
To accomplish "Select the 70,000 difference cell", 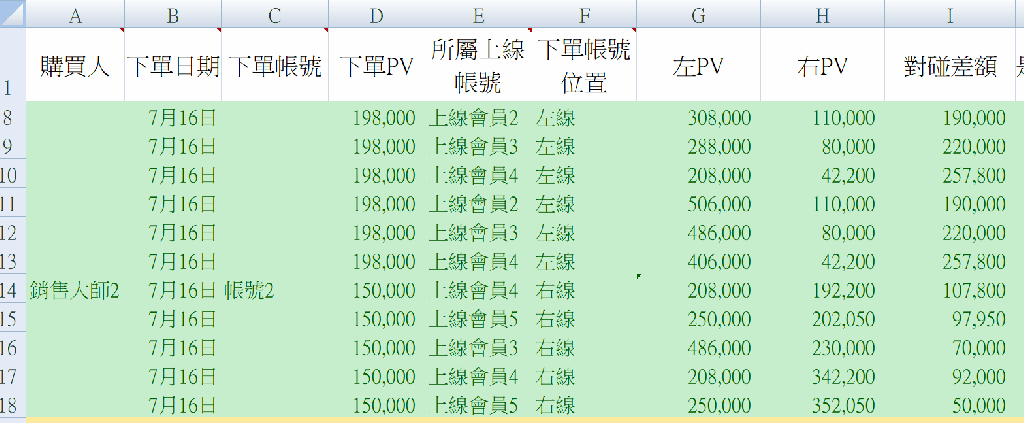I will (x=950, y=347).
